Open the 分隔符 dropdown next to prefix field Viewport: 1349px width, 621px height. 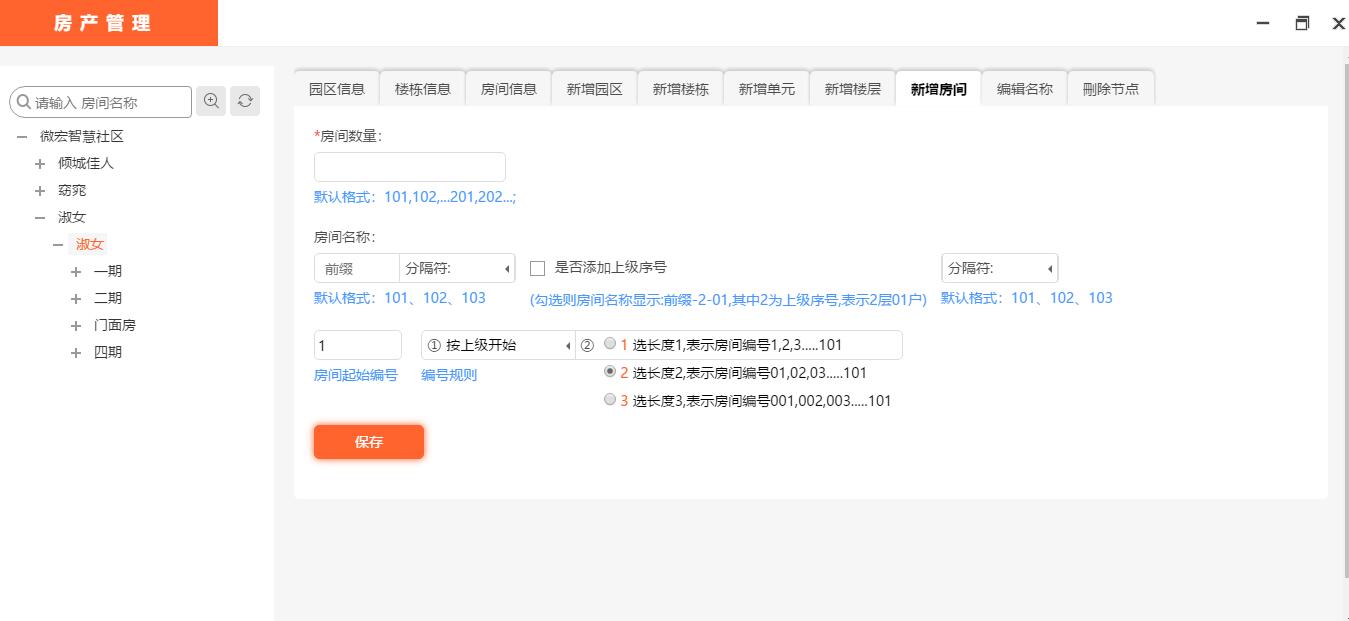click(x=457, y=268)
